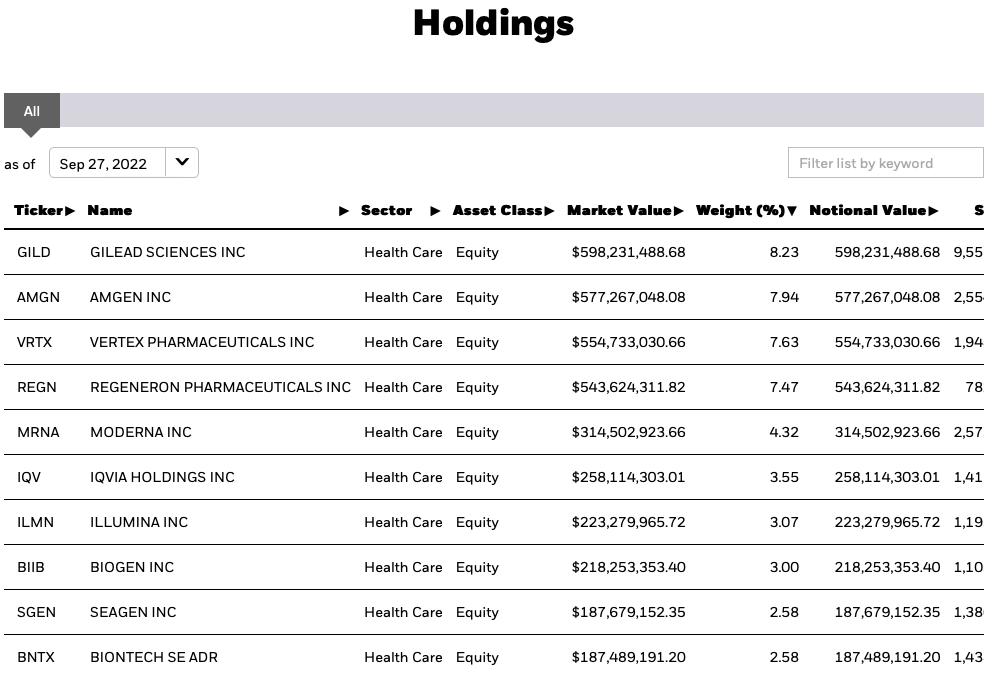Click the MODERNA INC name
This screenshot has height=673, width=996.
coord(141,432)
